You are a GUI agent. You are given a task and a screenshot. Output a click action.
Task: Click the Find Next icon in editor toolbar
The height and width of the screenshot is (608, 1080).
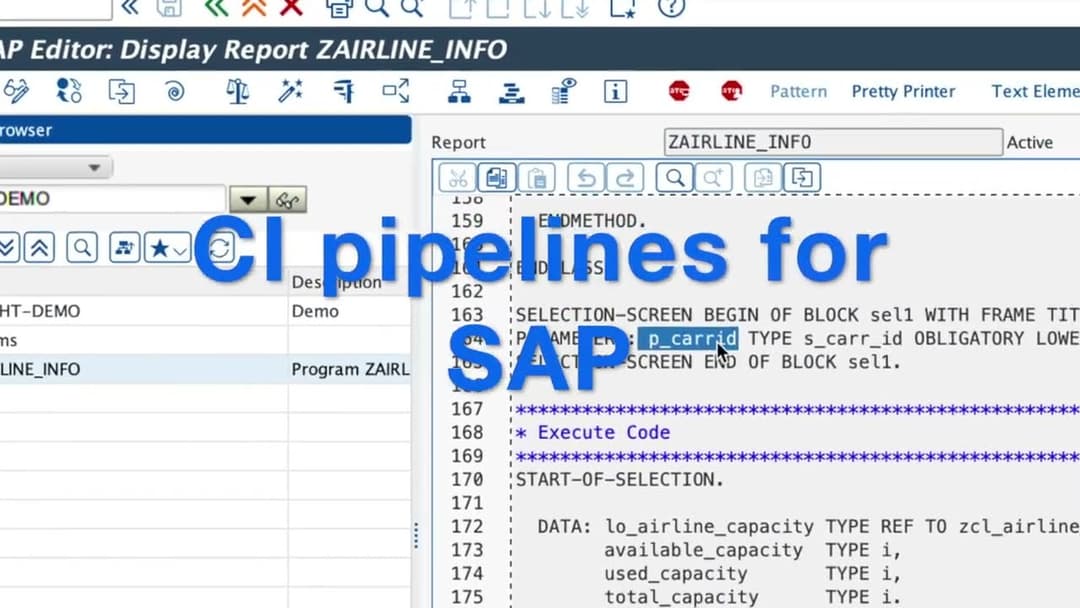click(x=713, y=178)
